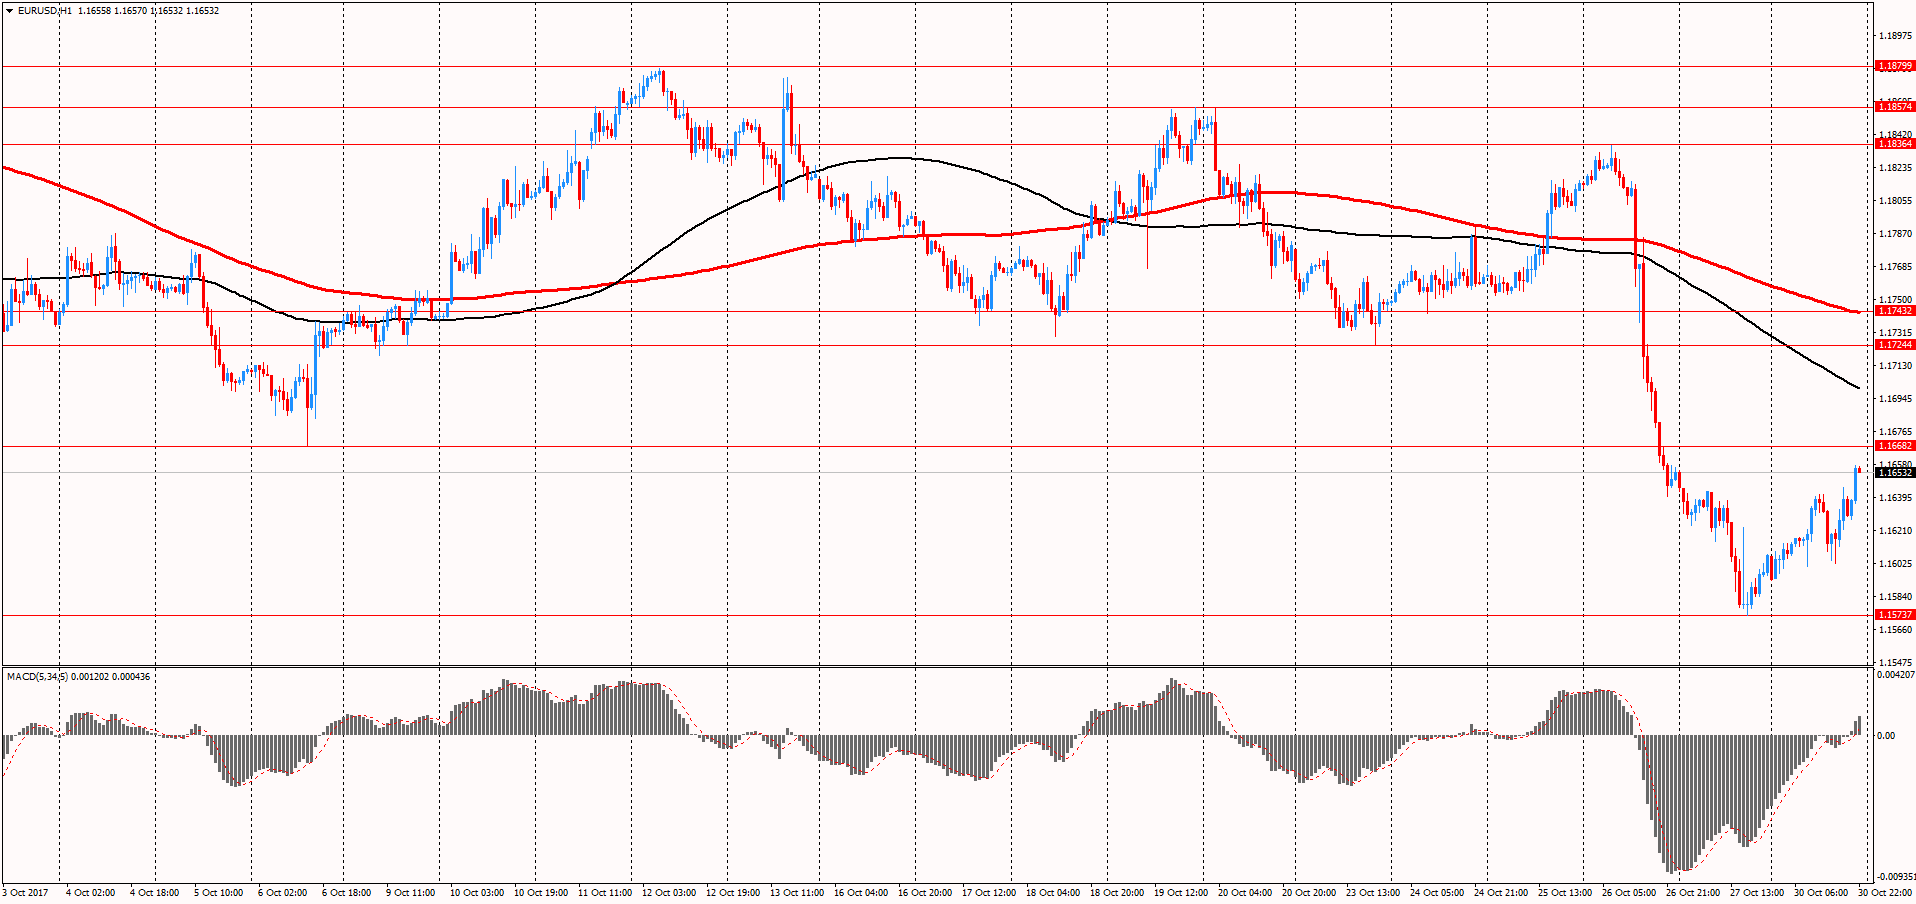Screen dimensions: 1916x904
Task: Click the 1.17432 price level label
Action: (x=1894, y=311)
